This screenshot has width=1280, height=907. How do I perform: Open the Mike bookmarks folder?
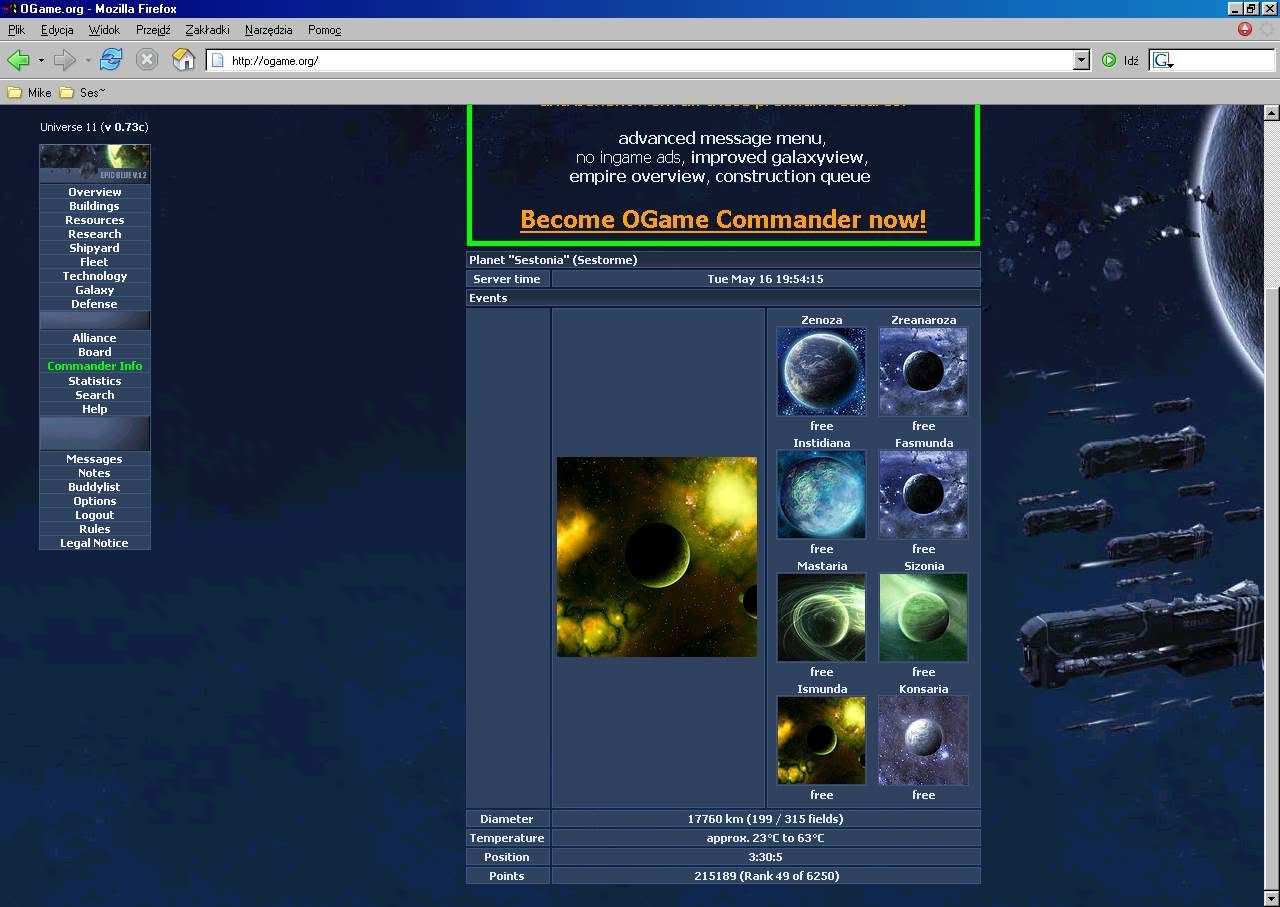[x=29, y=93]
